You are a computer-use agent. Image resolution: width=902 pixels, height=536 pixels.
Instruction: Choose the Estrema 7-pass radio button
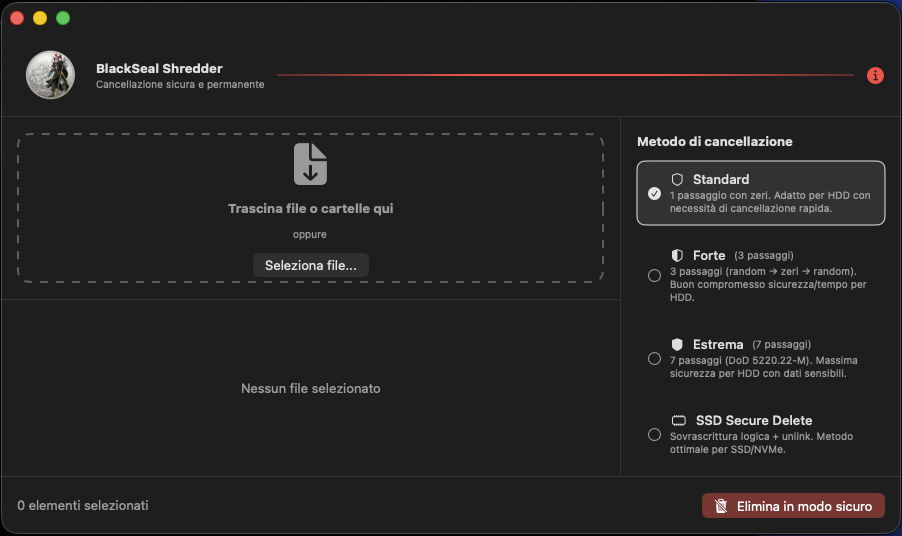[x=654, y=358]
